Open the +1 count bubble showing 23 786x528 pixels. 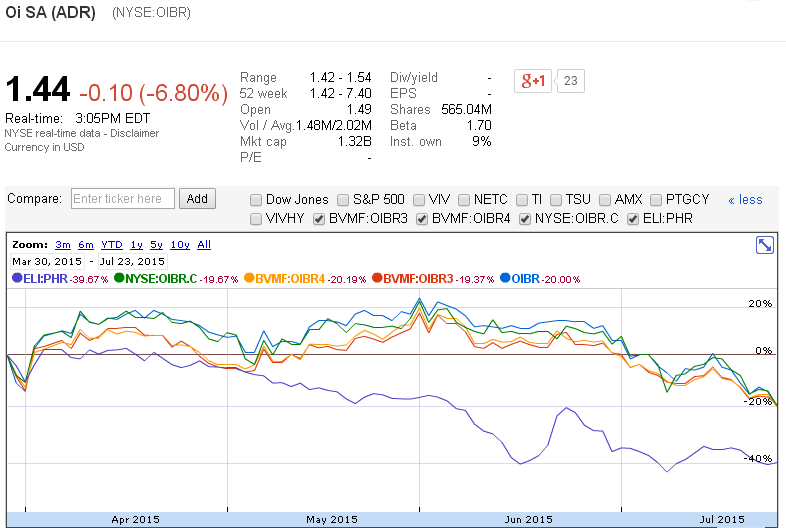[x=570, y=81]
